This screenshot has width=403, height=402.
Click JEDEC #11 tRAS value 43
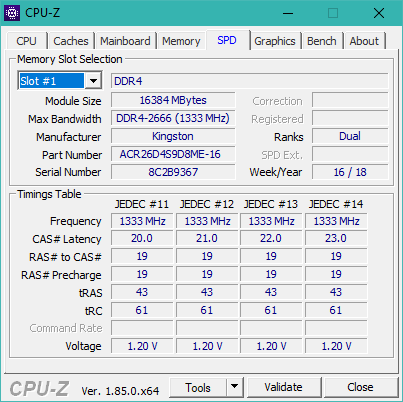142,292
